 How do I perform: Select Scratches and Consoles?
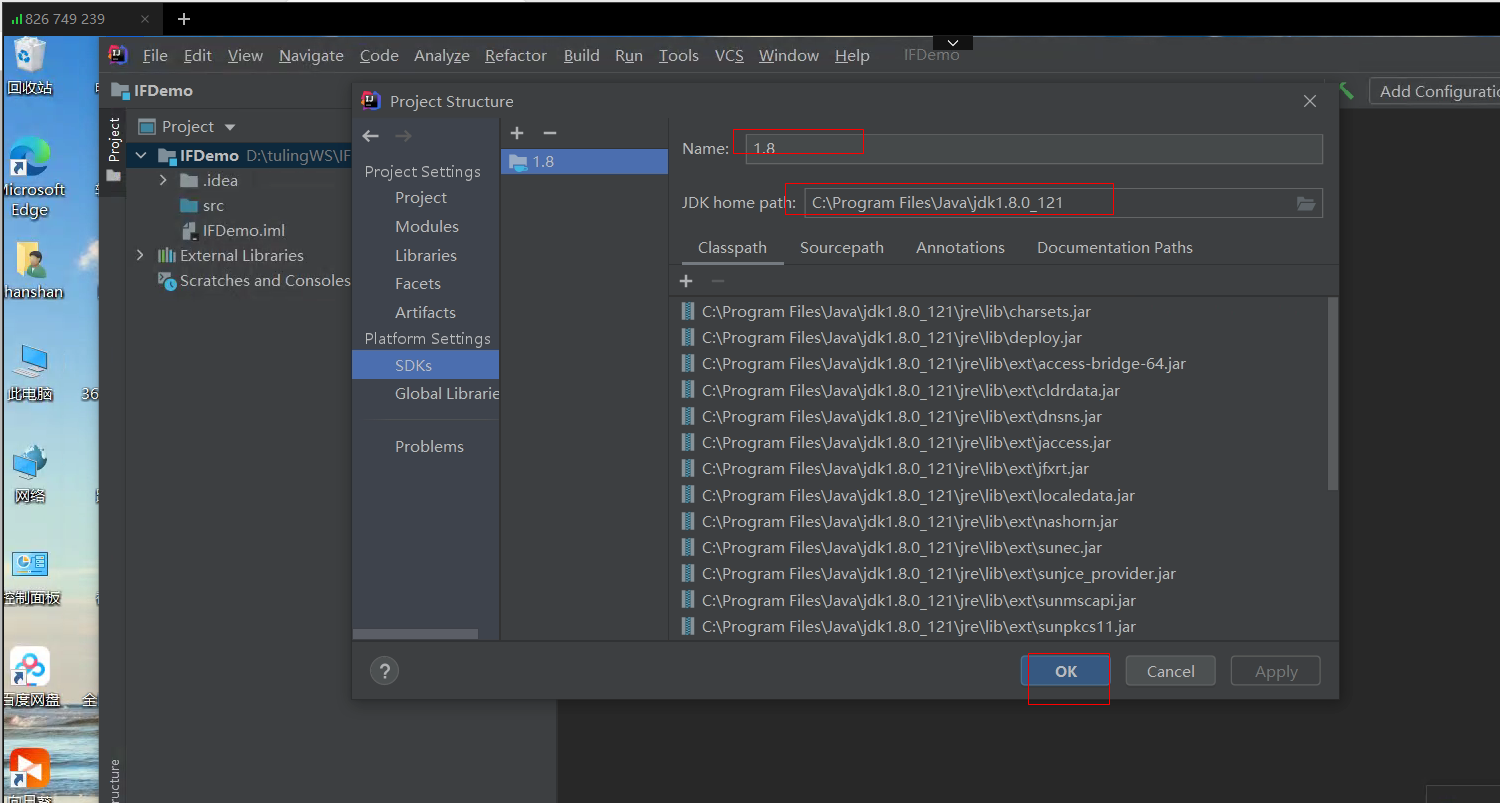pyautogui.click(x=254, y=281)
